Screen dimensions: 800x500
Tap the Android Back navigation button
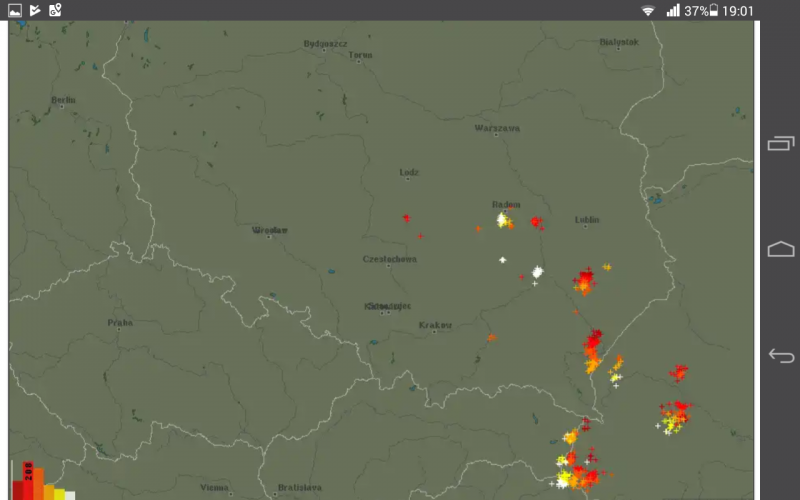pyautogui.click(x=780, y=355)
